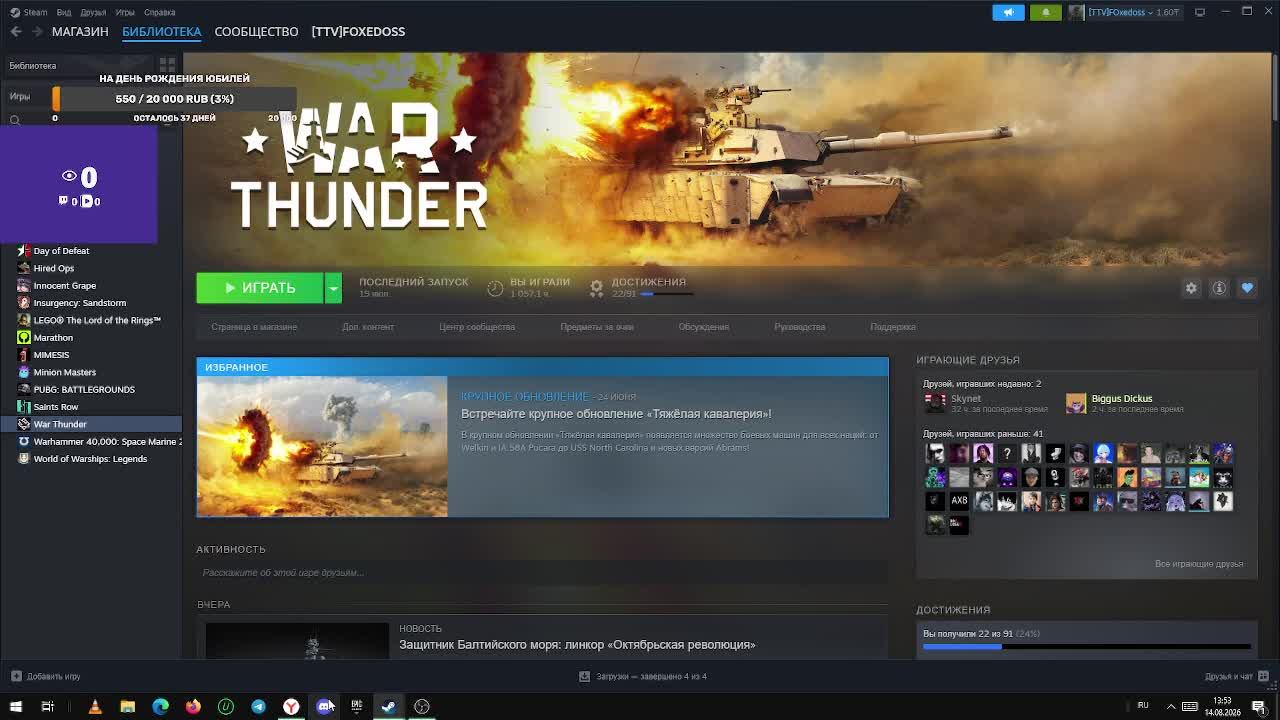Open friend Biggus Dickus avatar
Image resolution: width=1280 pixels, height=720 pixels.
[1076, 403]
